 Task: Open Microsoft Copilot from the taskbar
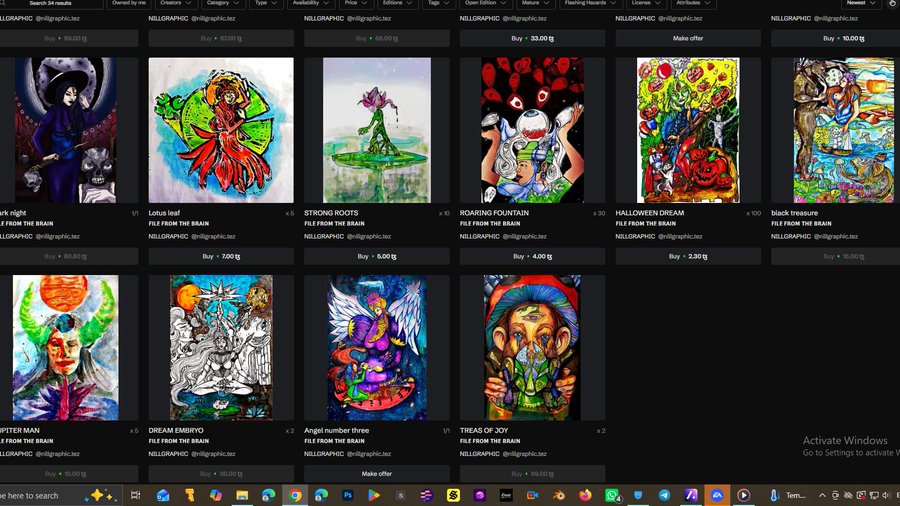click(x=216, y=495)
